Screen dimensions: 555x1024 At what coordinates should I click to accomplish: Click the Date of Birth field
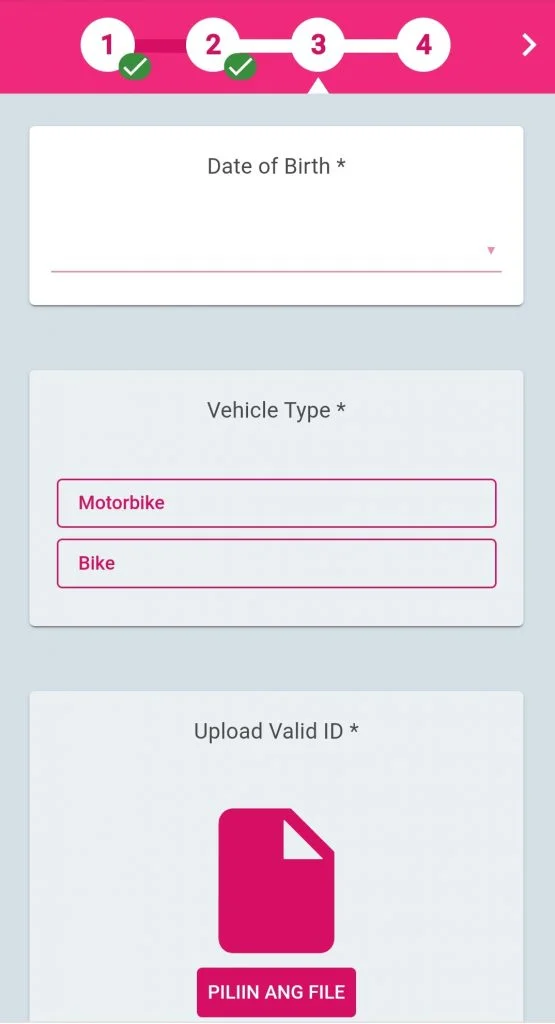coord(276,251)
